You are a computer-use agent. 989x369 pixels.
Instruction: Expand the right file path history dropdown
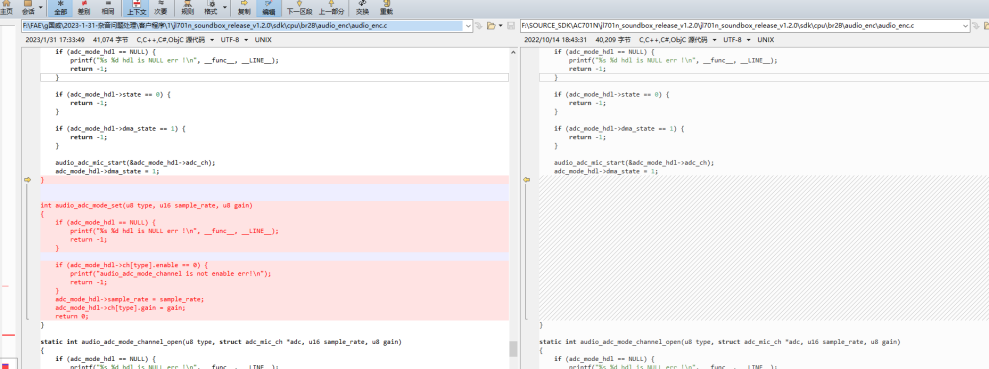966,26
